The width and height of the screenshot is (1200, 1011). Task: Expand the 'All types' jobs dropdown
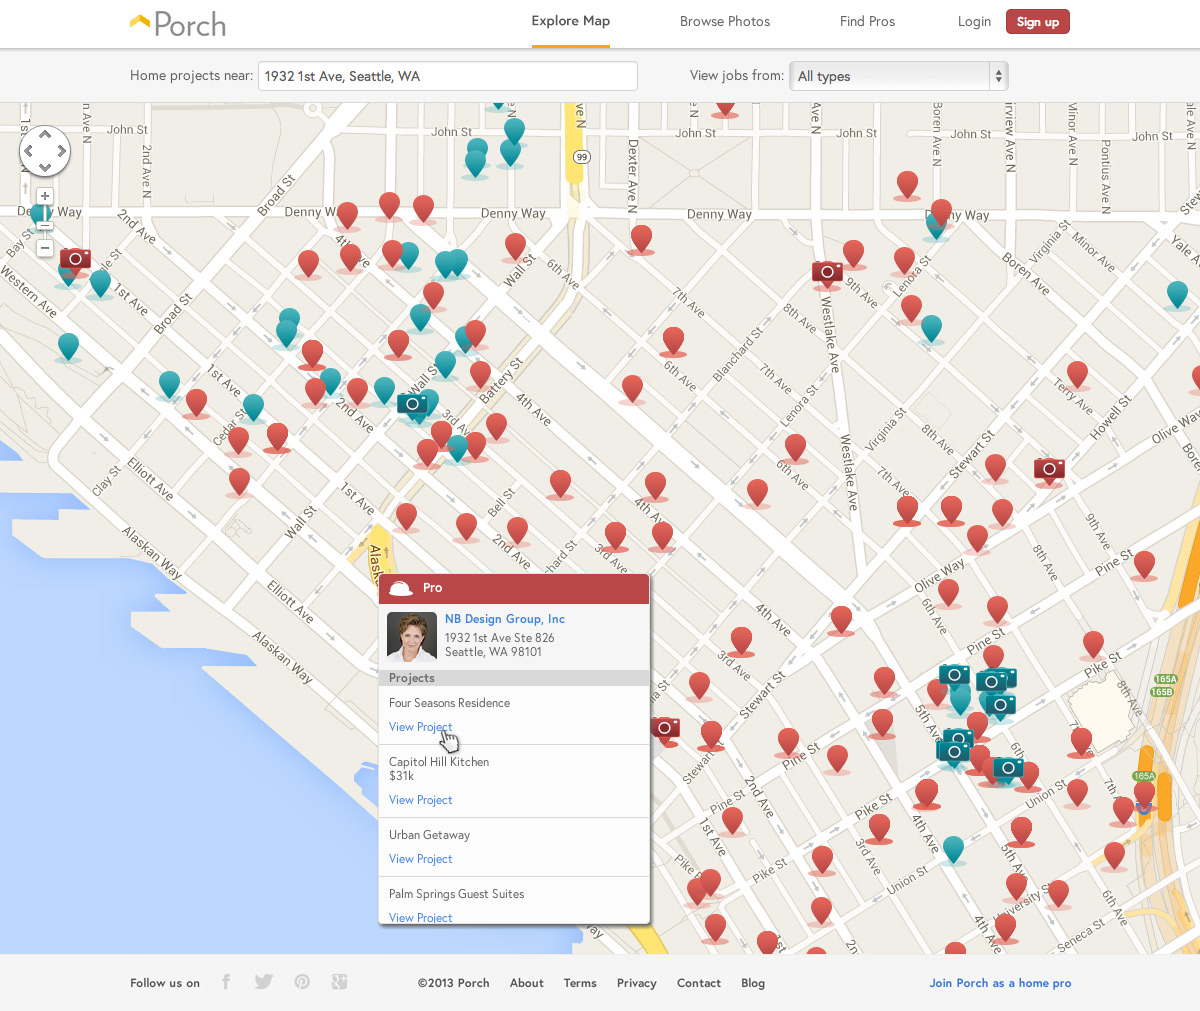pyautogui.click(x=898, y=76)
